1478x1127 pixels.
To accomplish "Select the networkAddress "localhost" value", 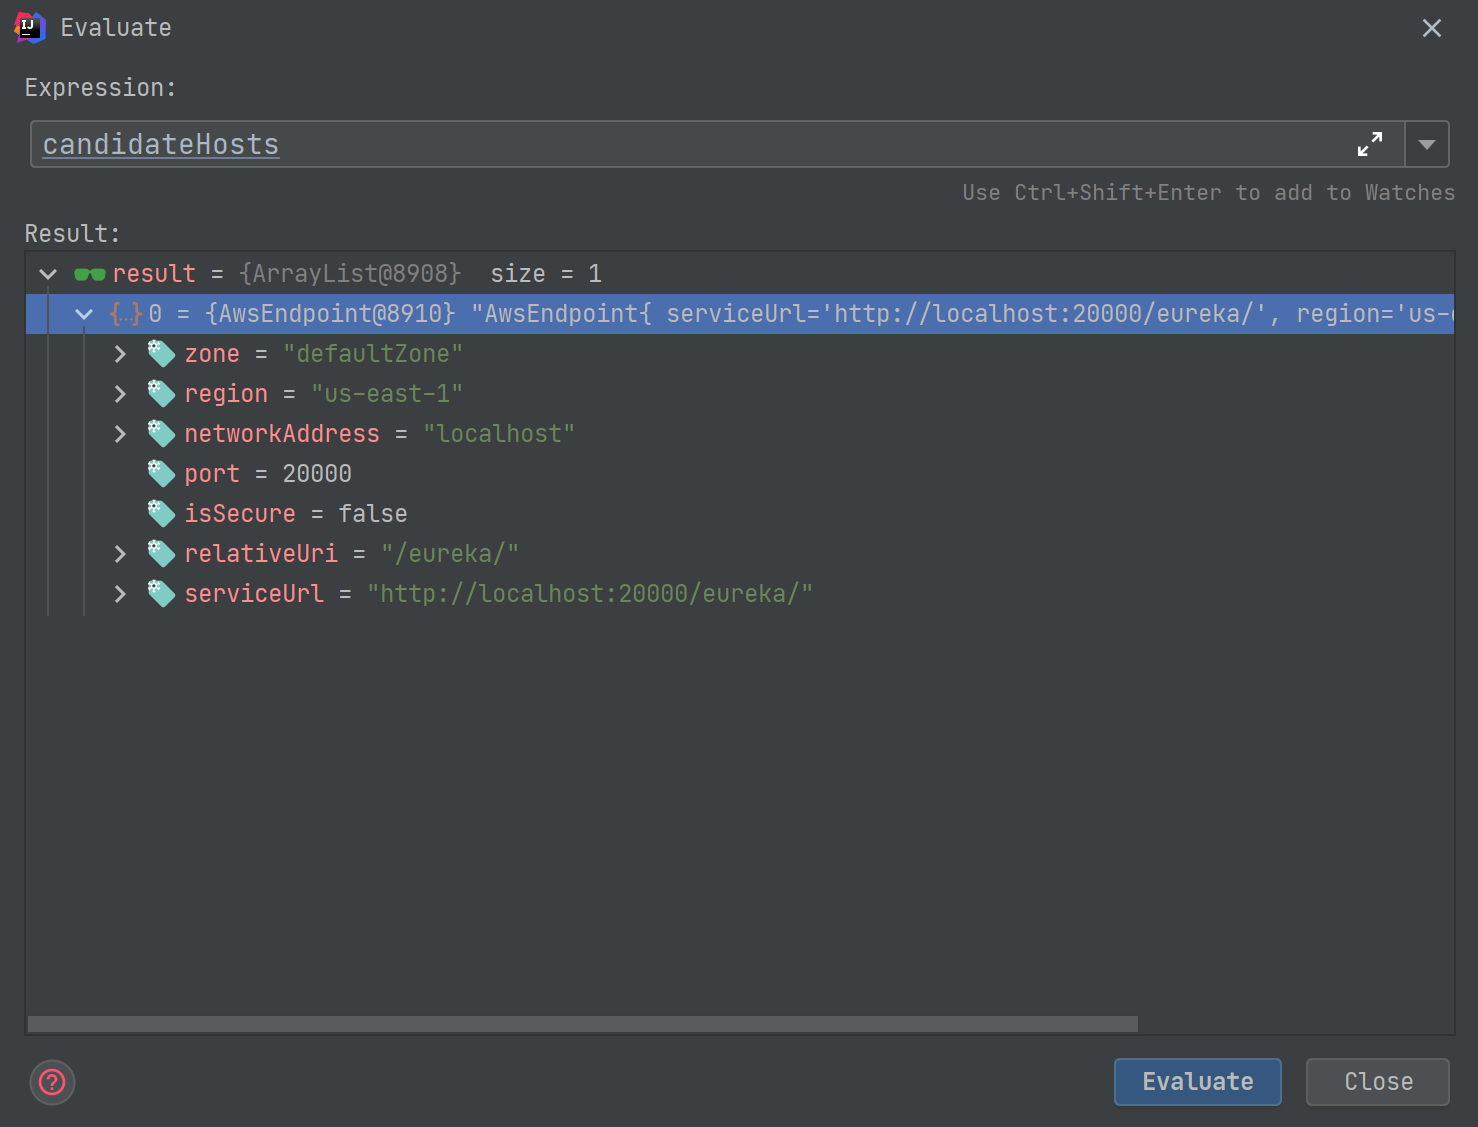I will click(499, 434).
